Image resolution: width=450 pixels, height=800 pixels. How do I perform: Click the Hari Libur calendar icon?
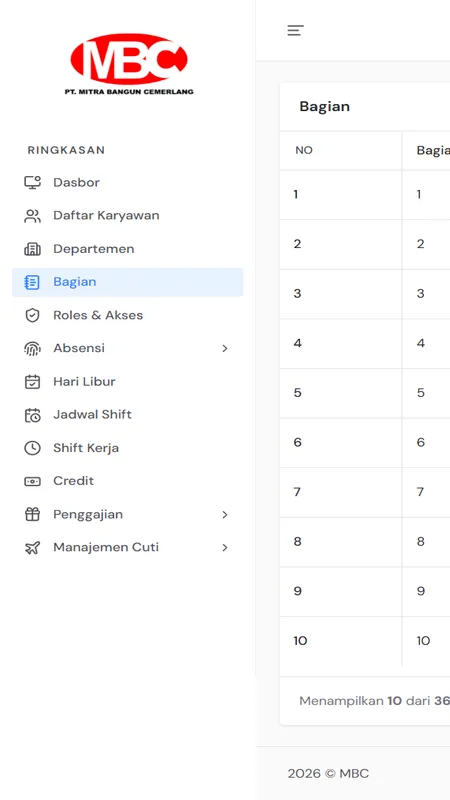click(x=32, y=382)
